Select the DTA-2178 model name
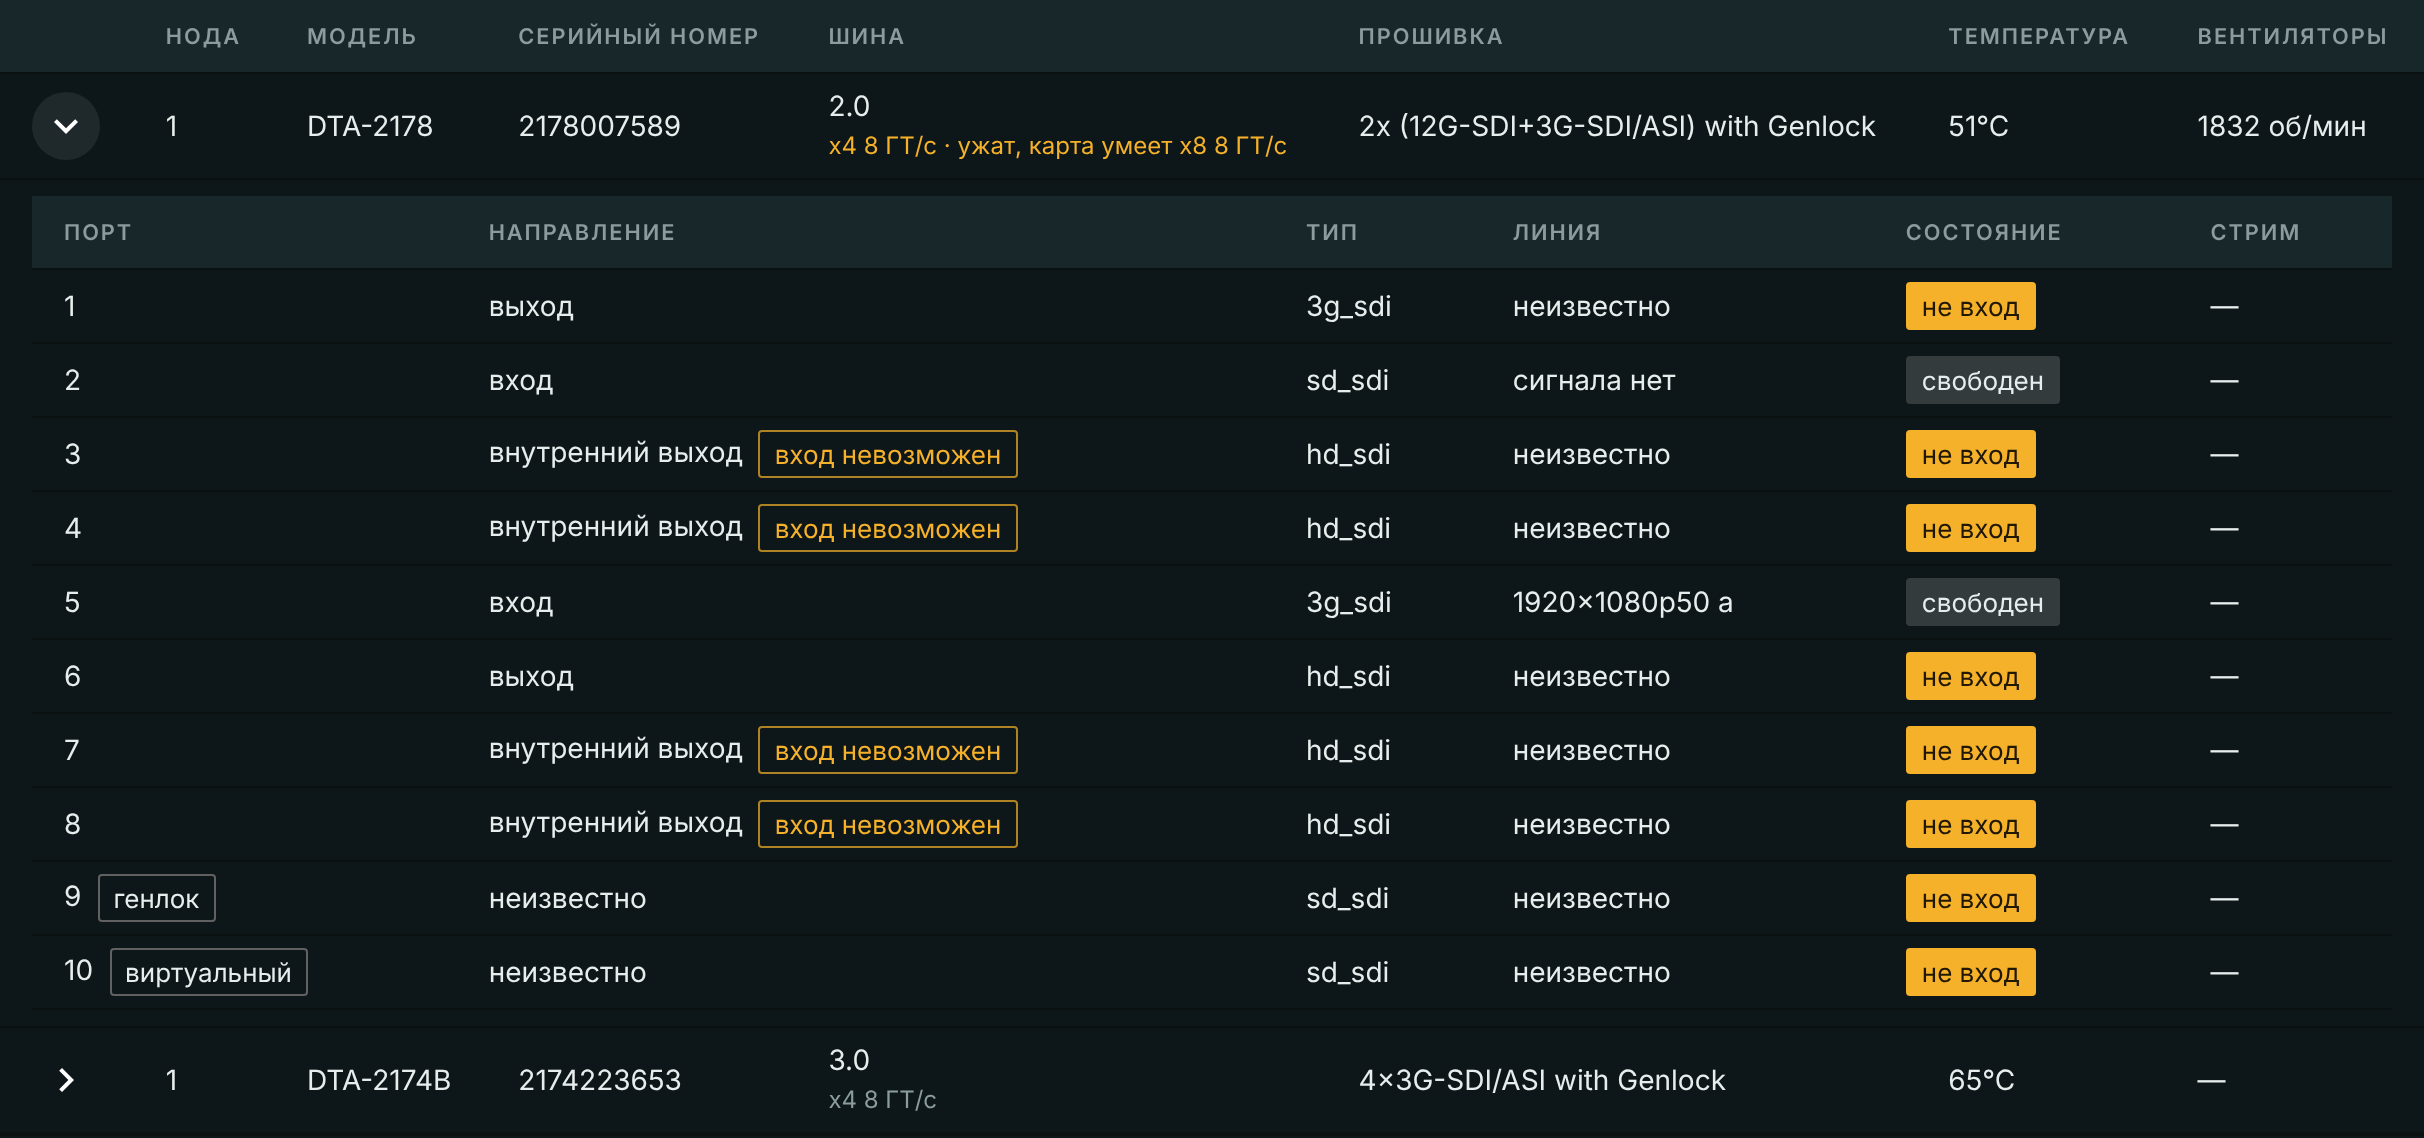 click(x=370, y=126)
